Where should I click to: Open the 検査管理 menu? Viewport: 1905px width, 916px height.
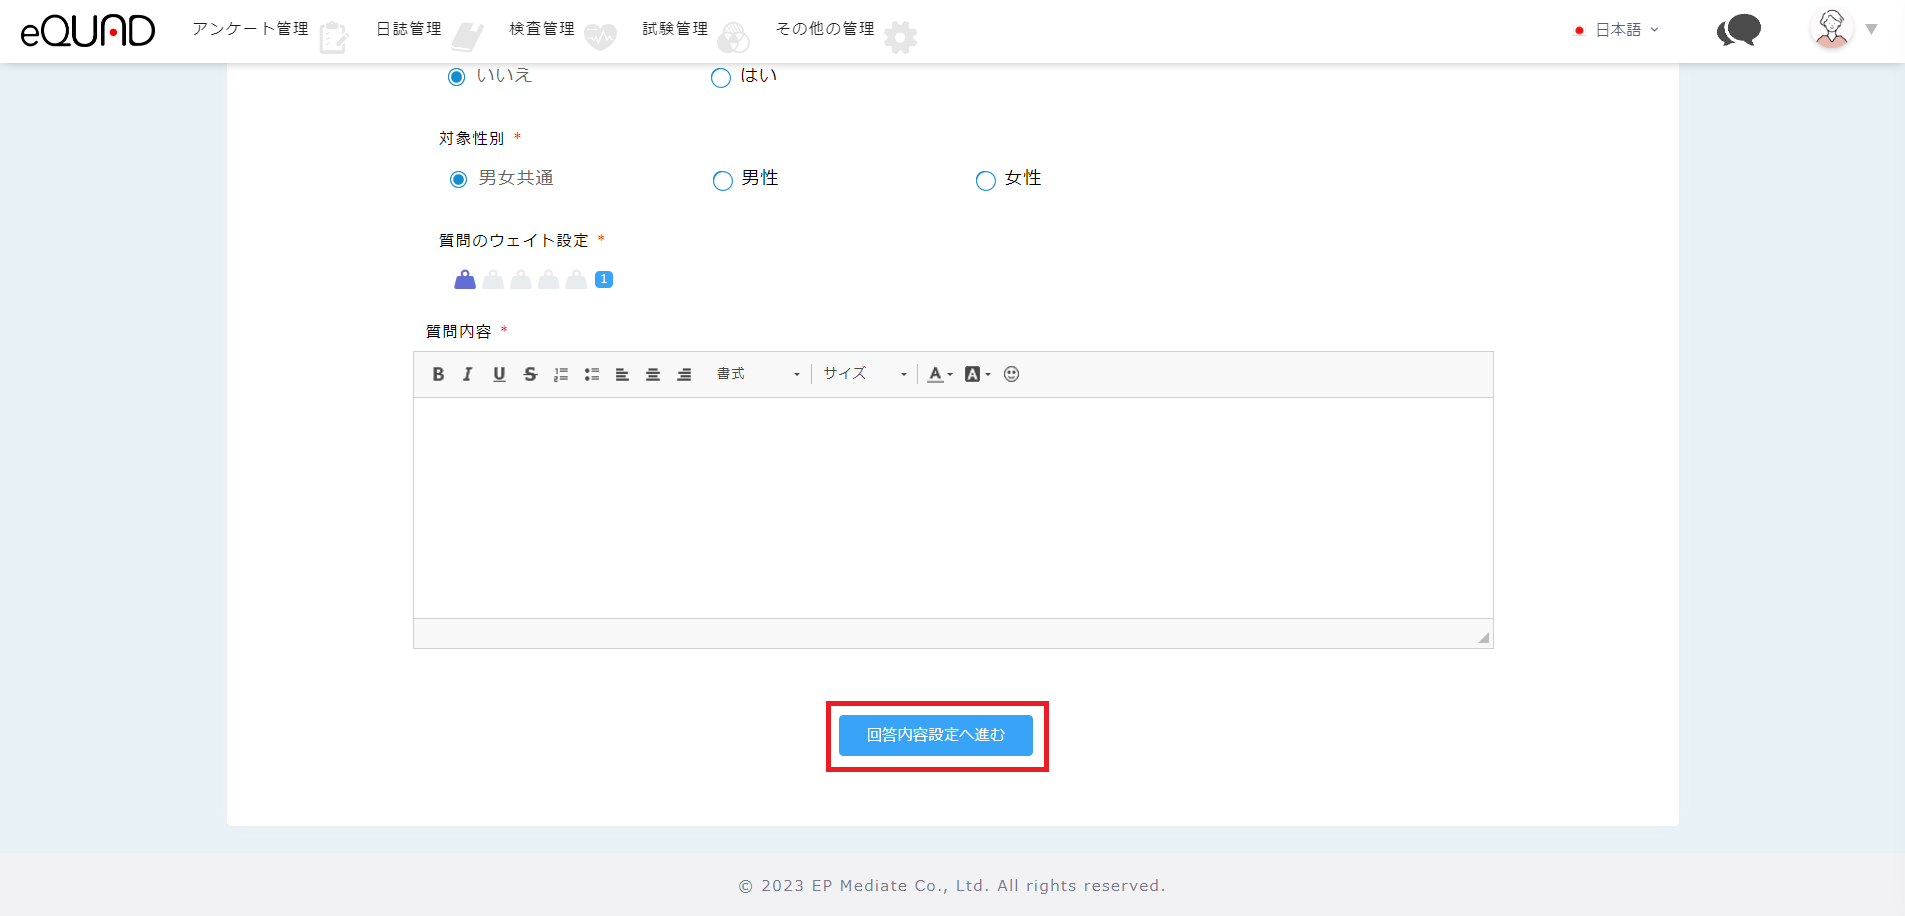click(x=542, y=29)
